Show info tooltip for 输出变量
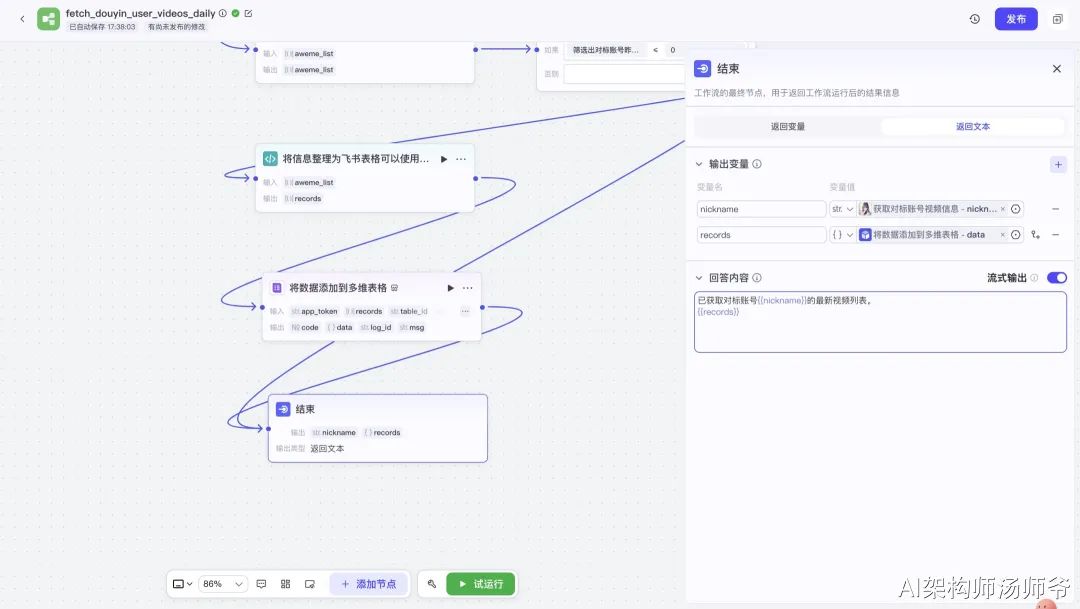This screenshot has width=1080, height=609. click(x=757, y=164)
